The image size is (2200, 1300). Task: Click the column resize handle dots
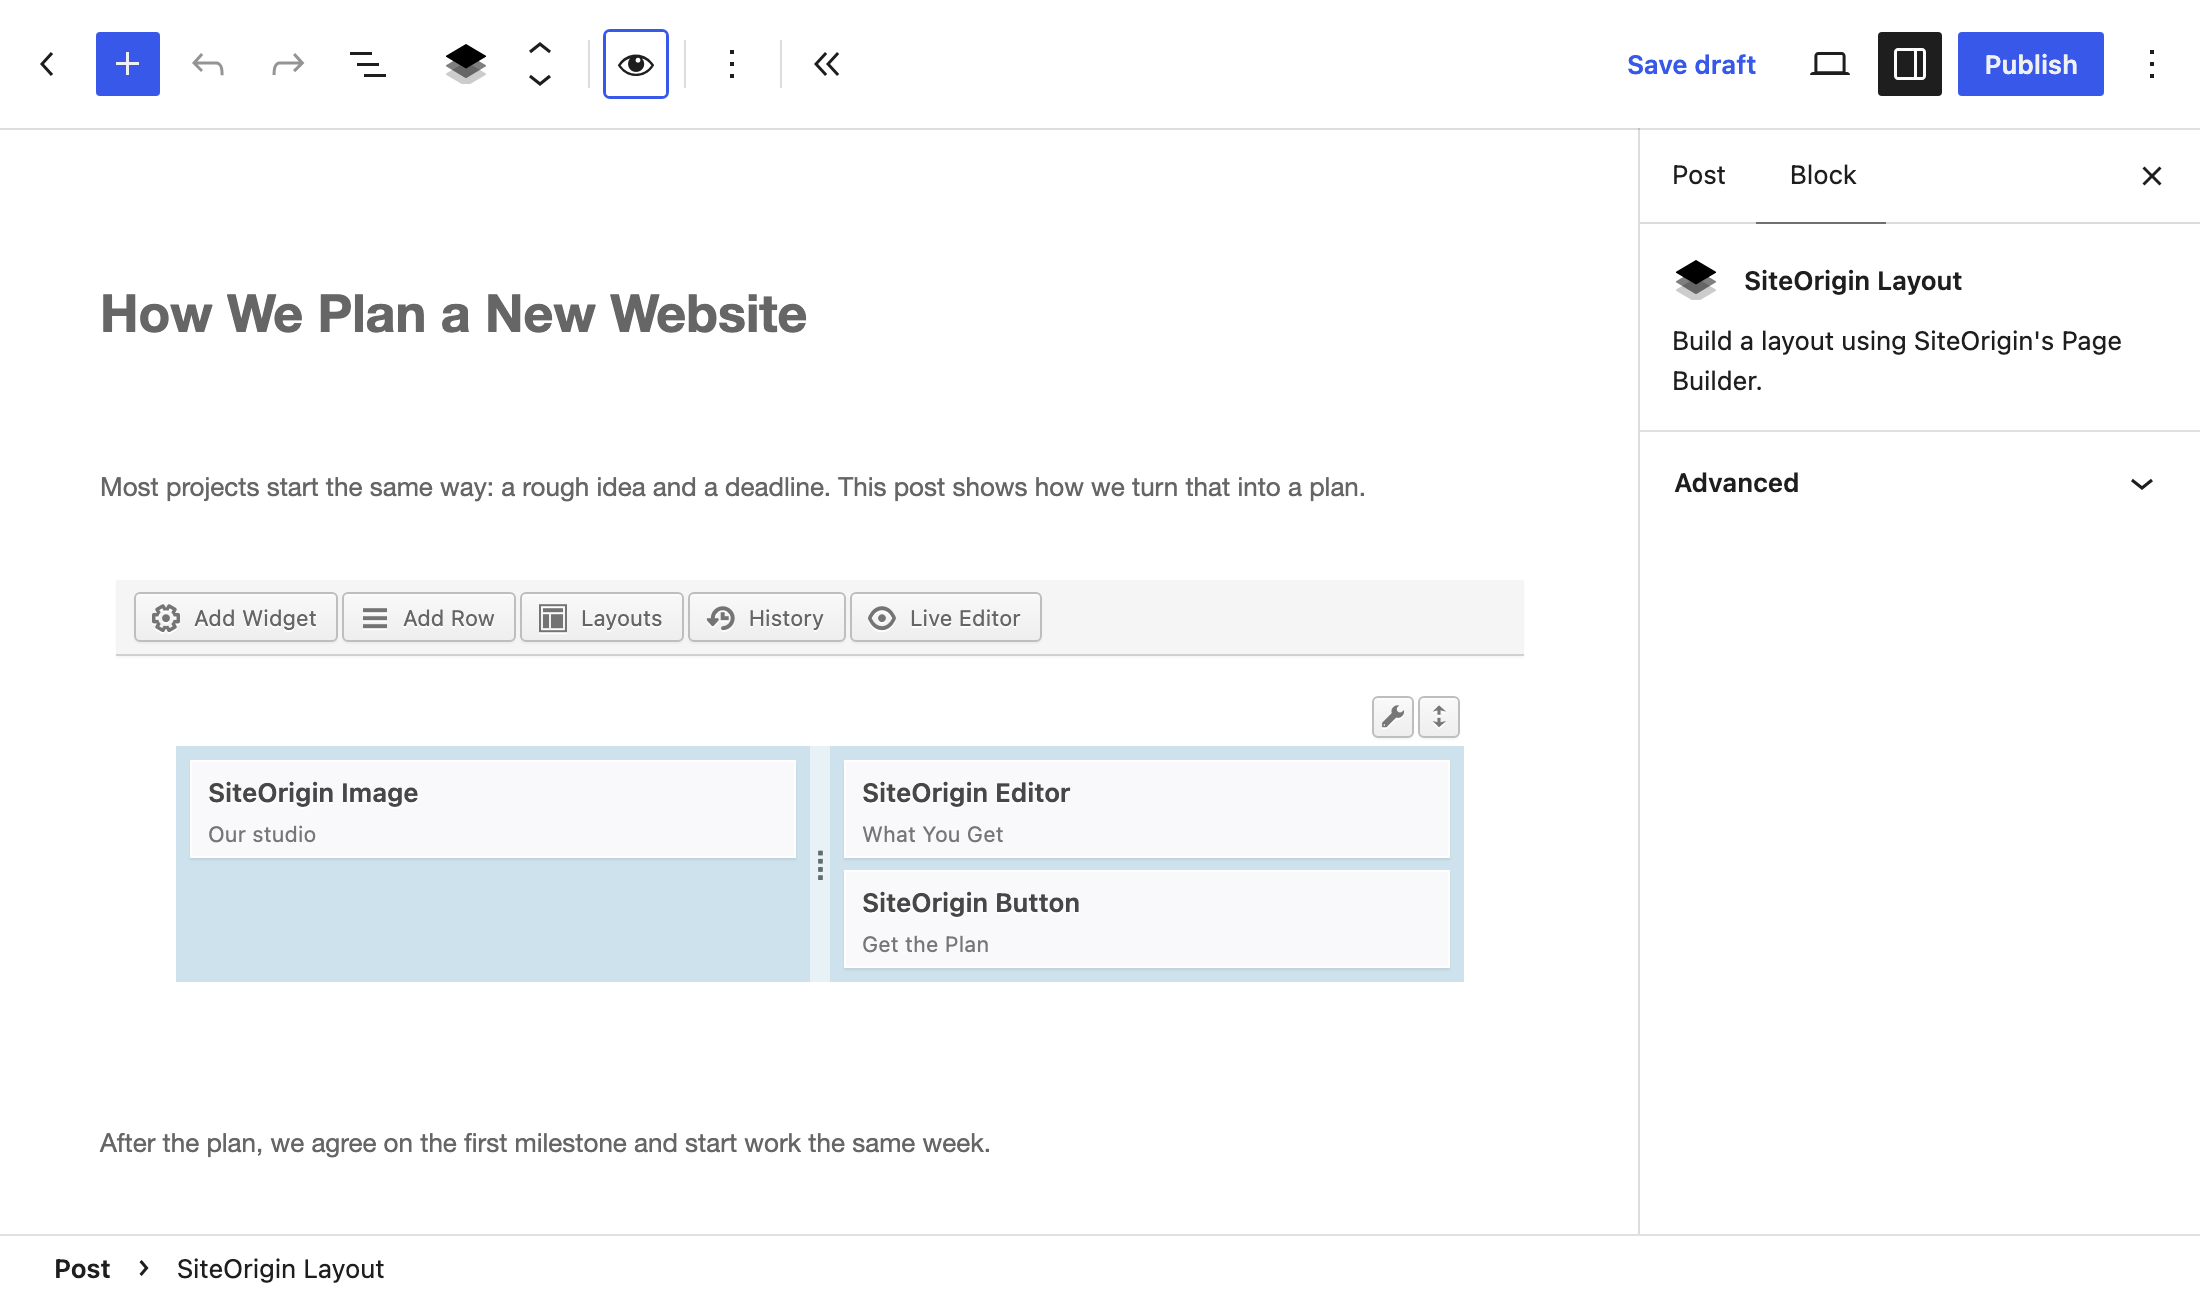[820, 865]
